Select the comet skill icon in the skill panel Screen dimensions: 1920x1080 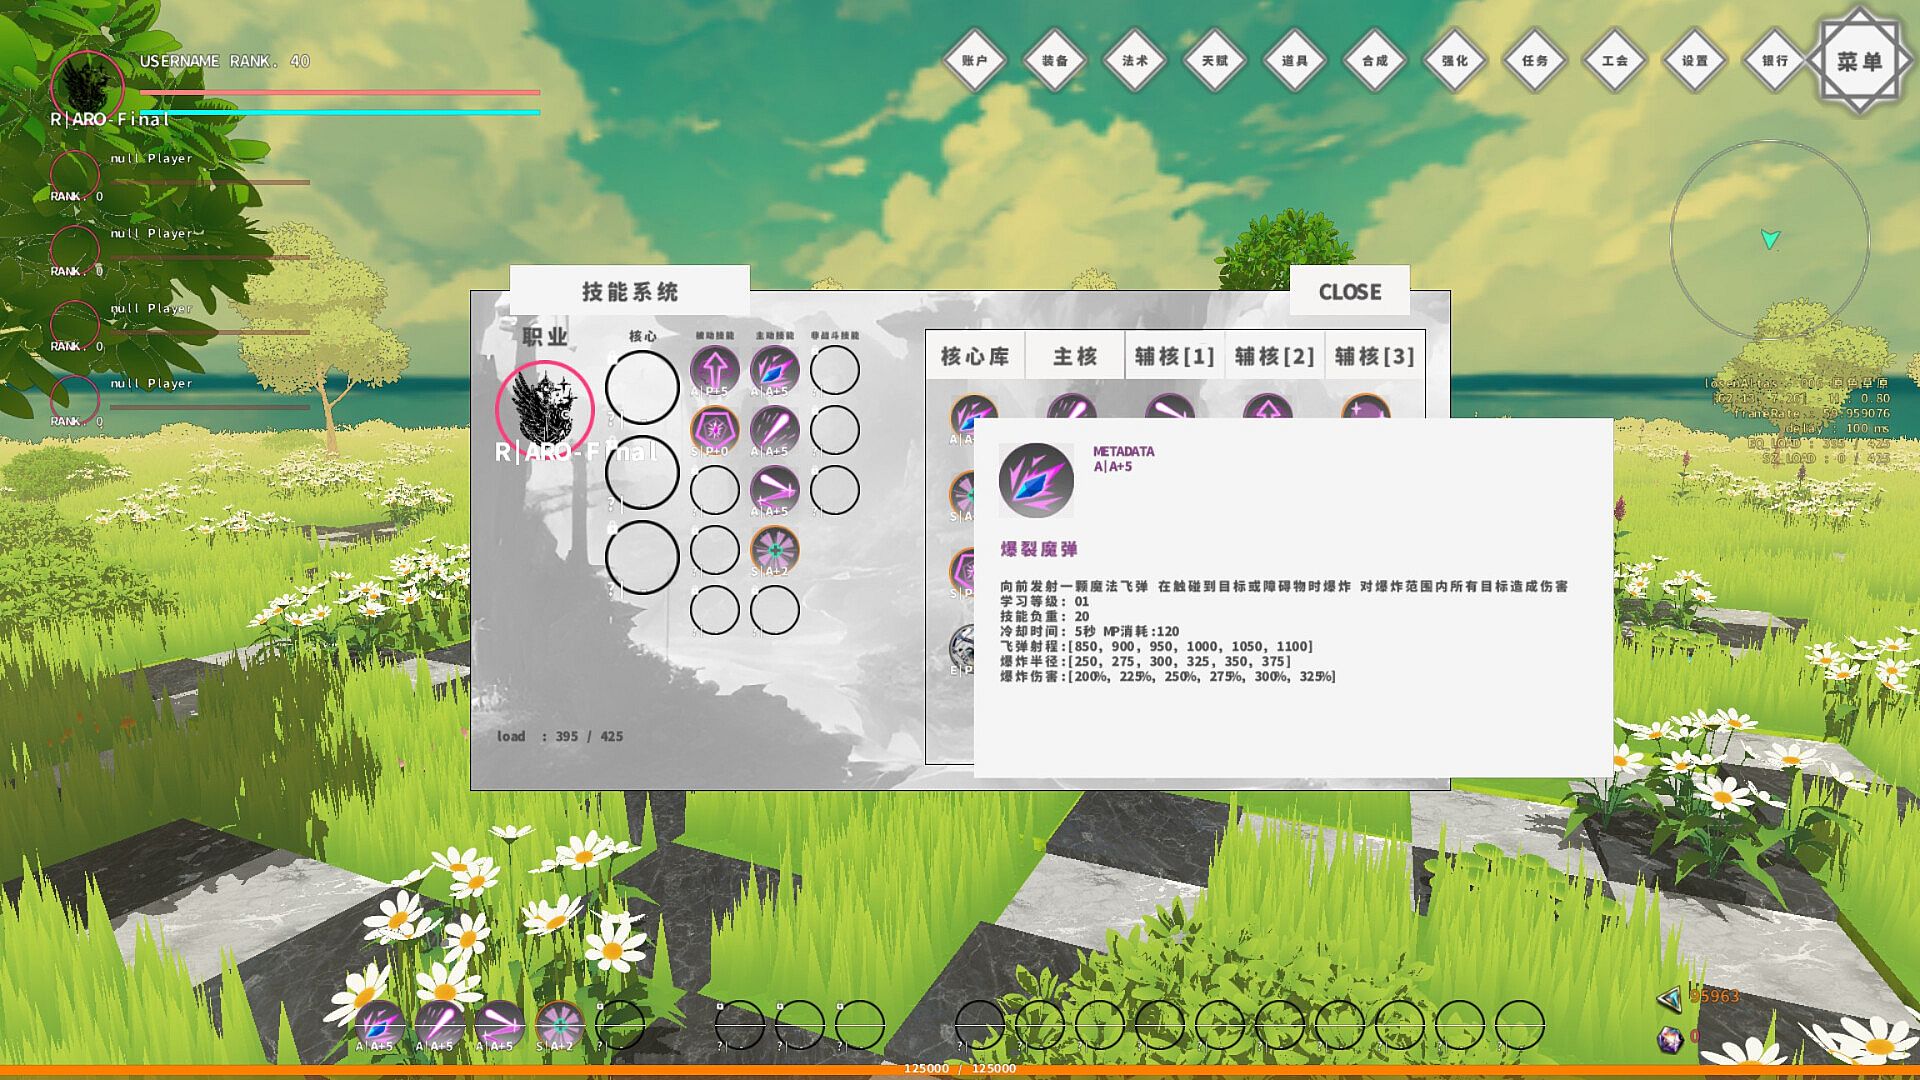774,430
